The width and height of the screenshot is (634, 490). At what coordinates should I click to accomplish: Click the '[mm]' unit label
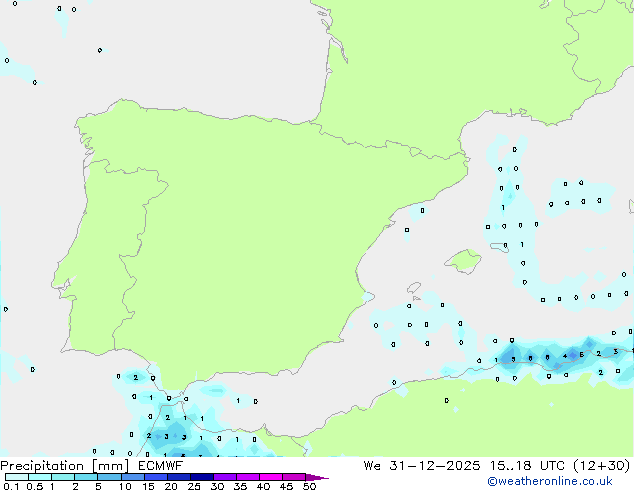click(x=110, y=466)
